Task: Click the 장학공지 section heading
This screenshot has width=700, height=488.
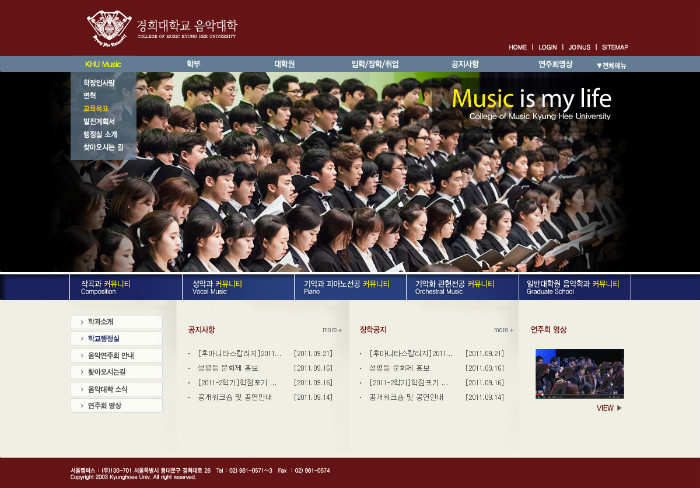Action: 373,330
